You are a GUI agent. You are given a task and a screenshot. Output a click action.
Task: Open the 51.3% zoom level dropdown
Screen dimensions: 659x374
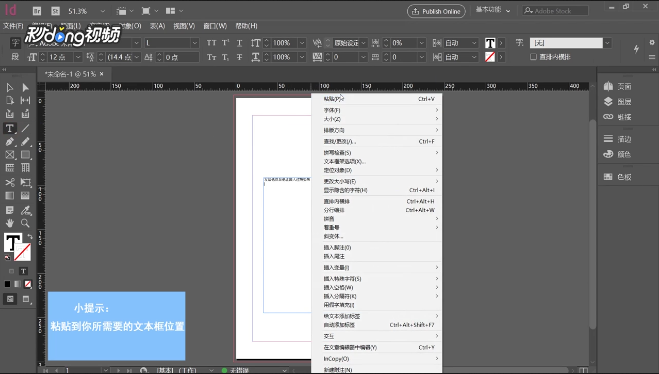(103, 11)
